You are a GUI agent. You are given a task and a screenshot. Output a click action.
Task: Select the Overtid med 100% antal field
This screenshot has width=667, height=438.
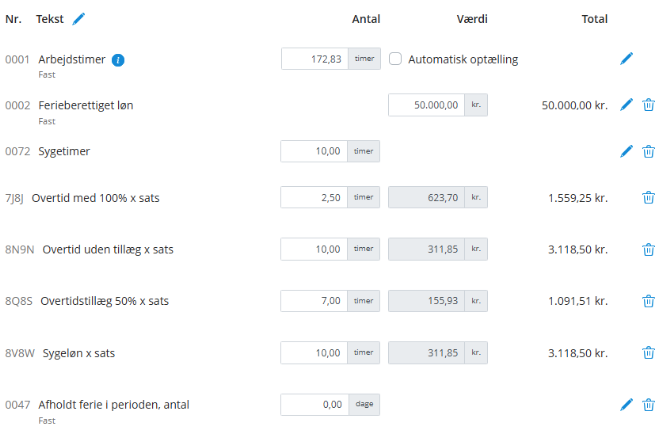click(x=315, y=198)
